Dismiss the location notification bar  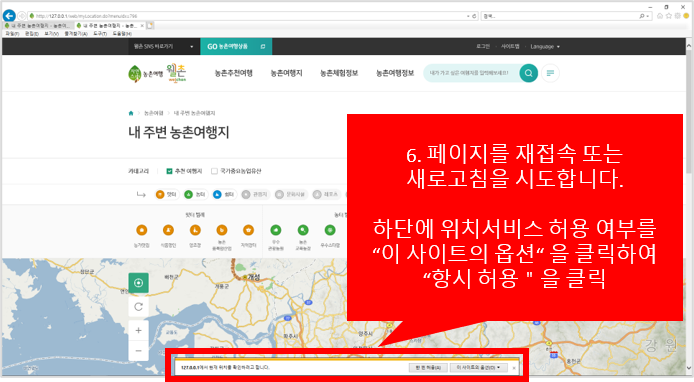[514, 368]
